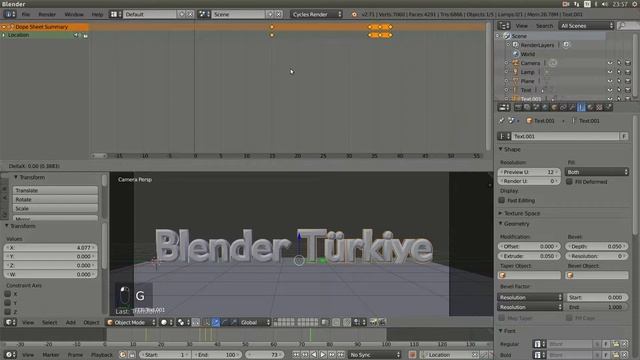Jump to the timeline end frame
This screenshot has height=360, width=640.
click(341, 355)
